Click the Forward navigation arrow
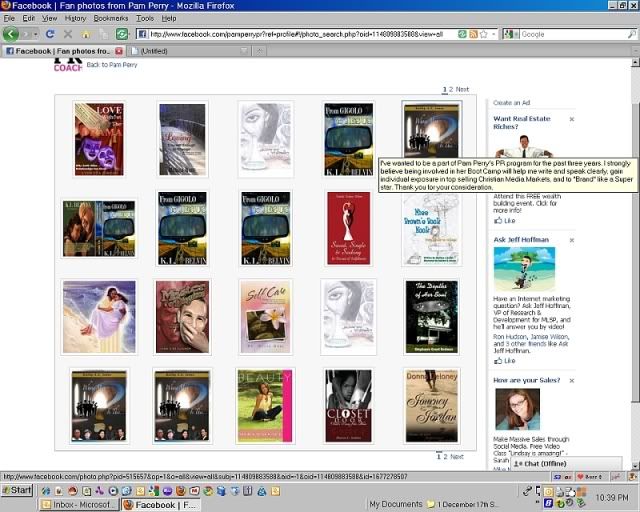640x512 pixels. click(27, 34)
